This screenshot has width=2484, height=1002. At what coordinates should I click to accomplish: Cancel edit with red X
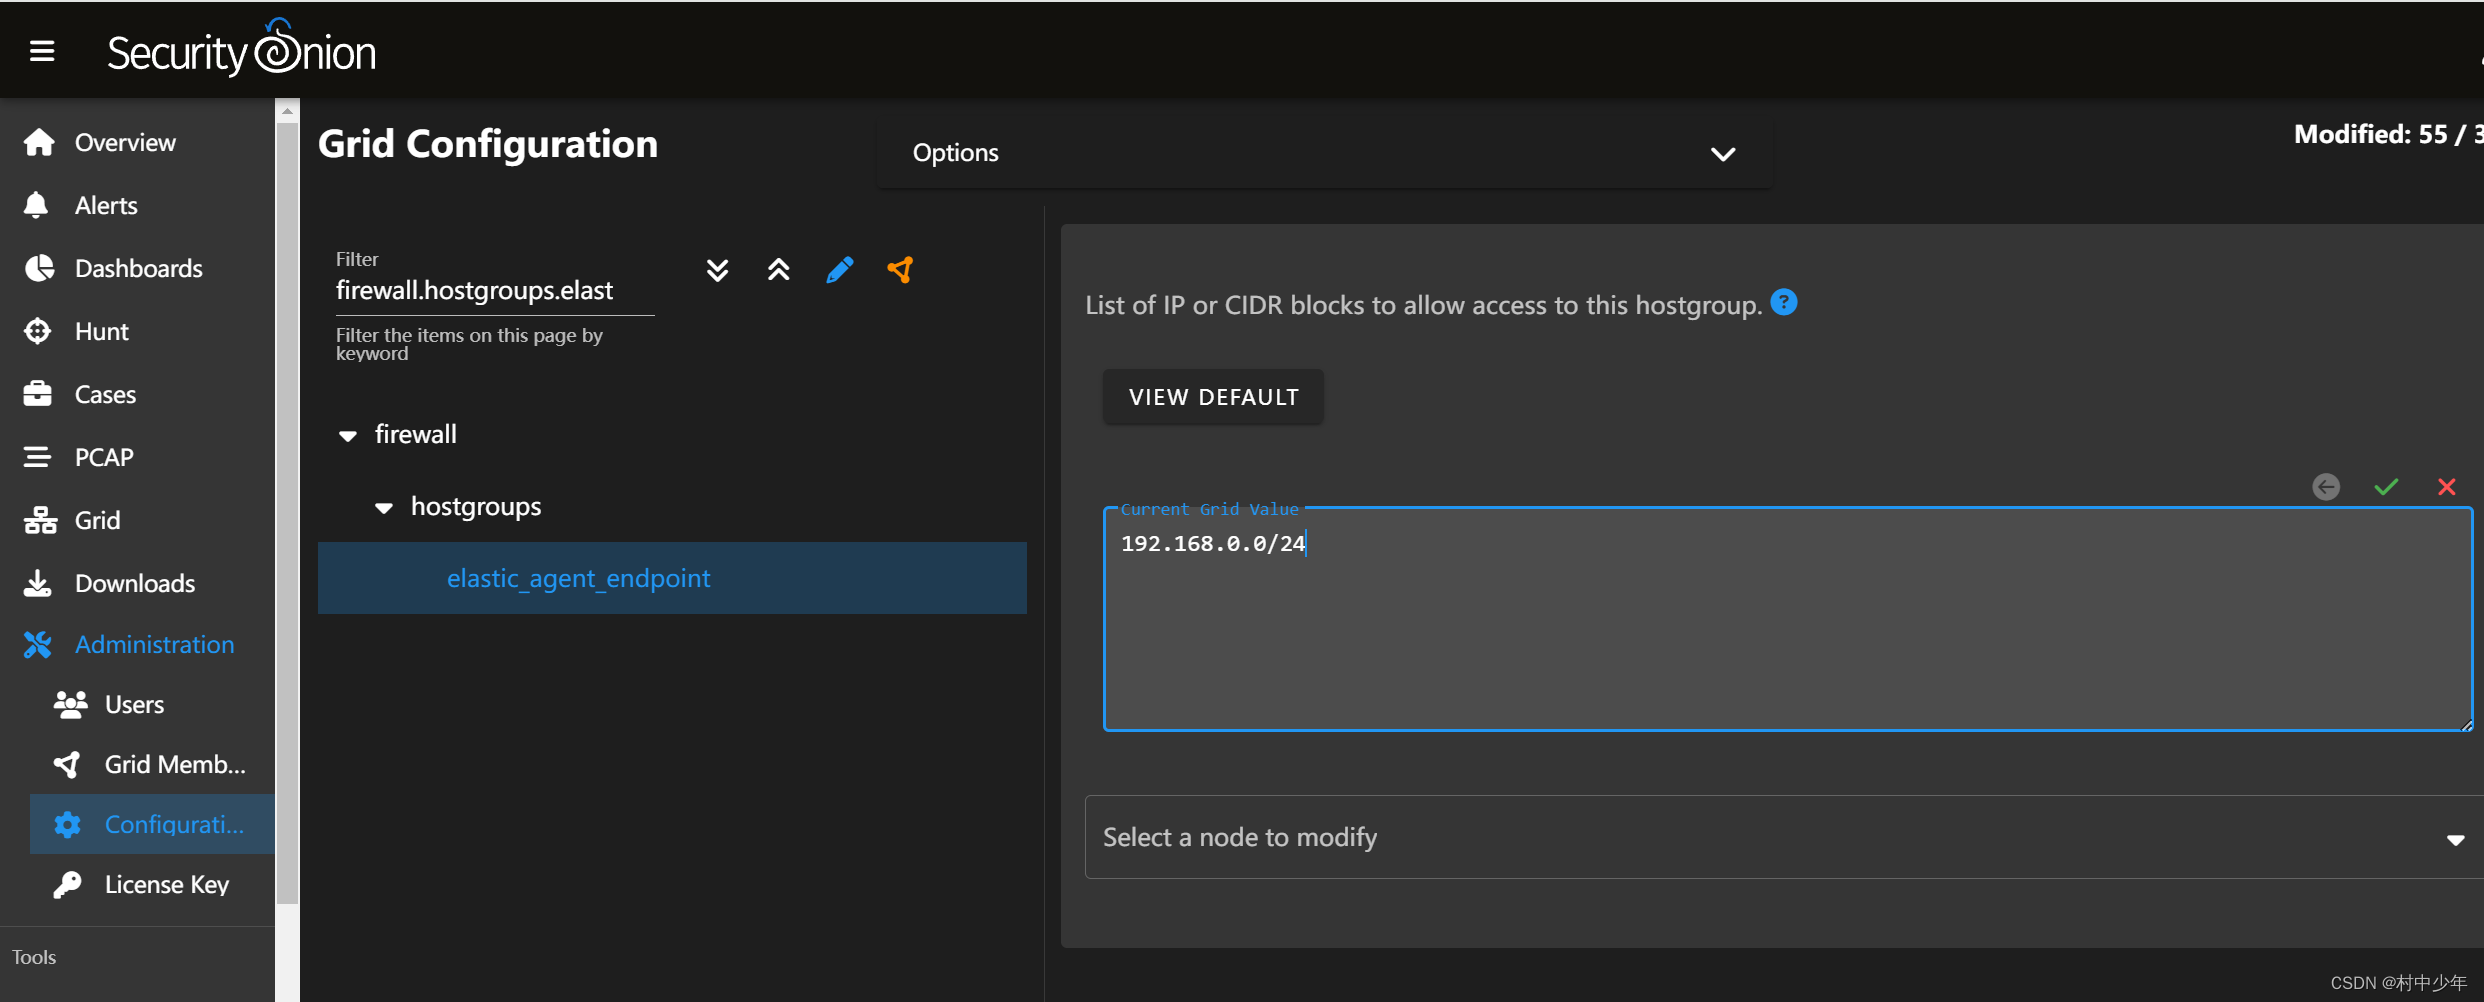point(2447,487)
